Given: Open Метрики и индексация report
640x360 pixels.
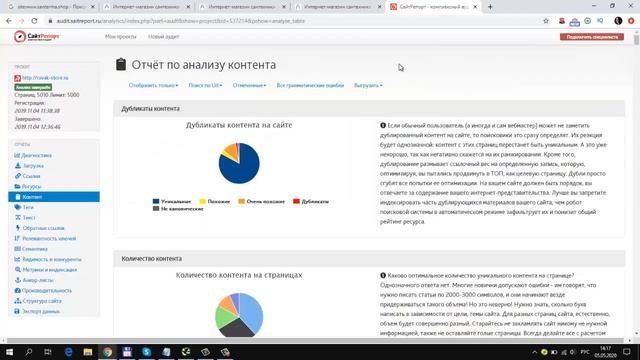Looking at the screenshot, I should tap(46, 270).
